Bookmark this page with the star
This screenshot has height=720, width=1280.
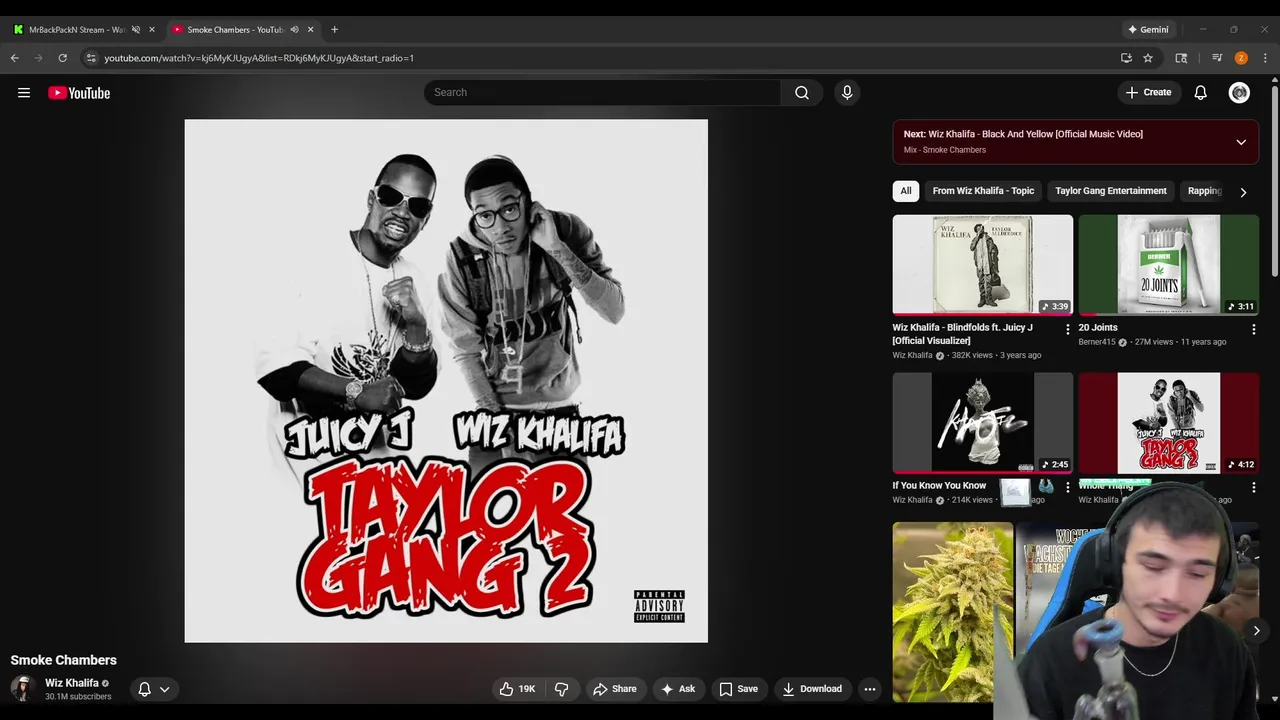1148,58
